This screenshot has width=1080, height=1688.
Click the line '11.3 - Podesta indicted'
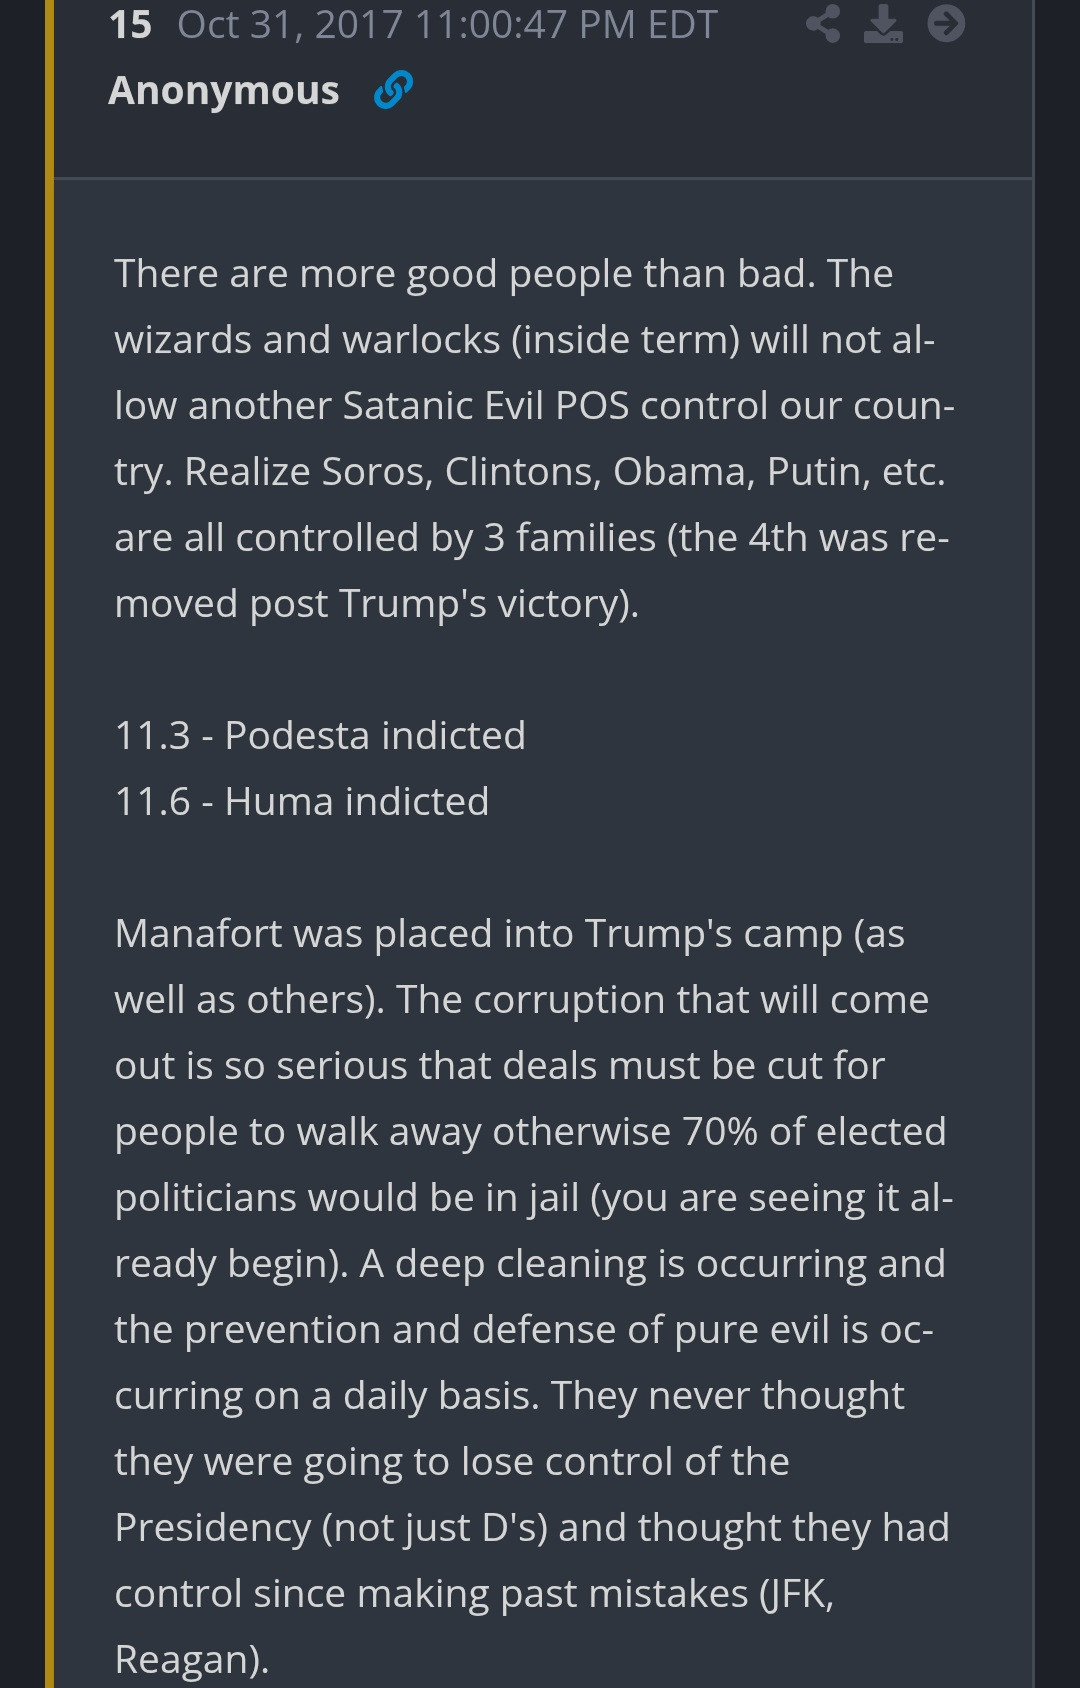[x=320, y=735]
